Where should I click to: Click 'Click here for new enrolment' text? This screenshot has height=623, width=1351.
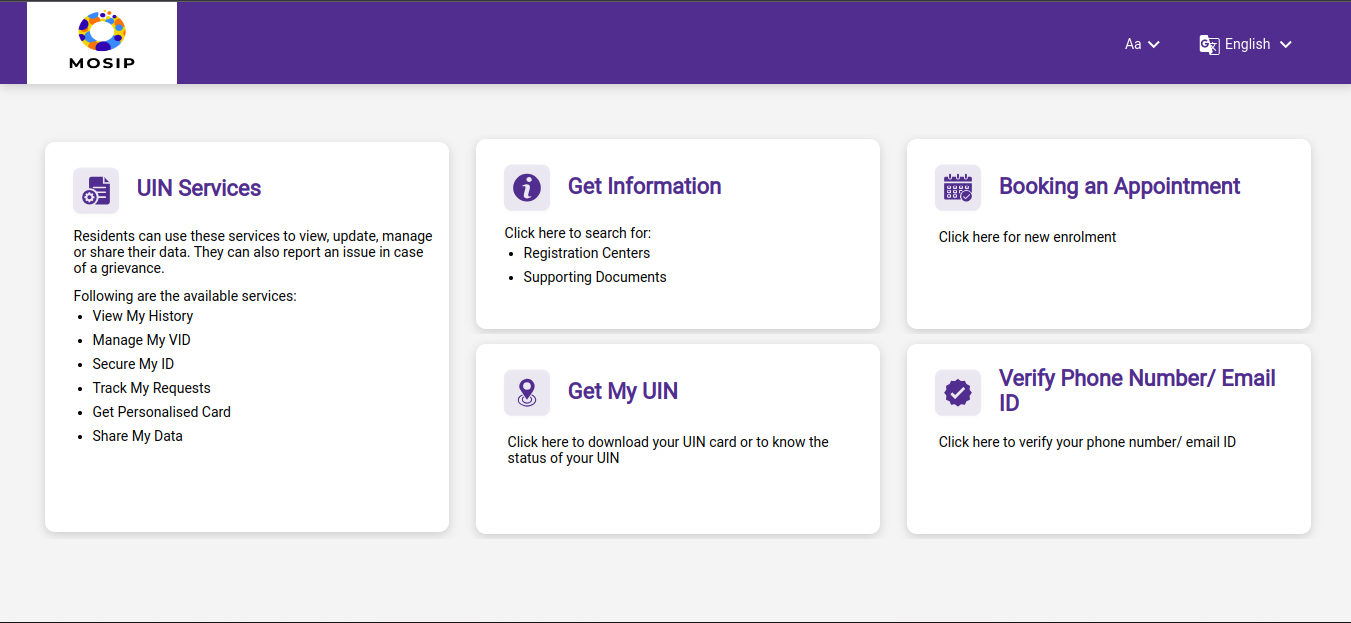click(x=1027, y=237)
